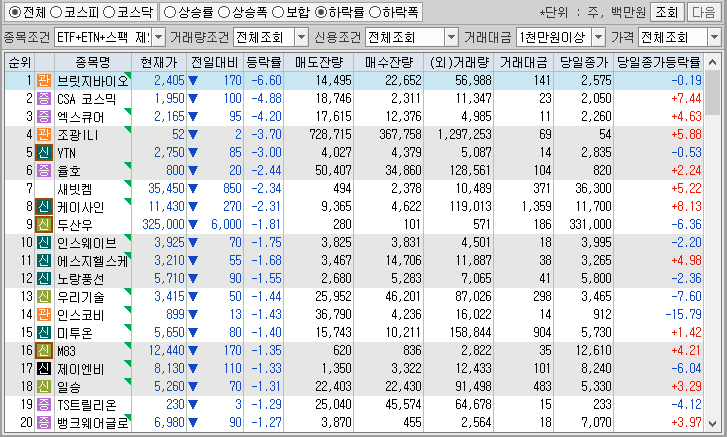
Task: Click the 신 badge beside 에스지헬스케
Action: pos(44,260)
